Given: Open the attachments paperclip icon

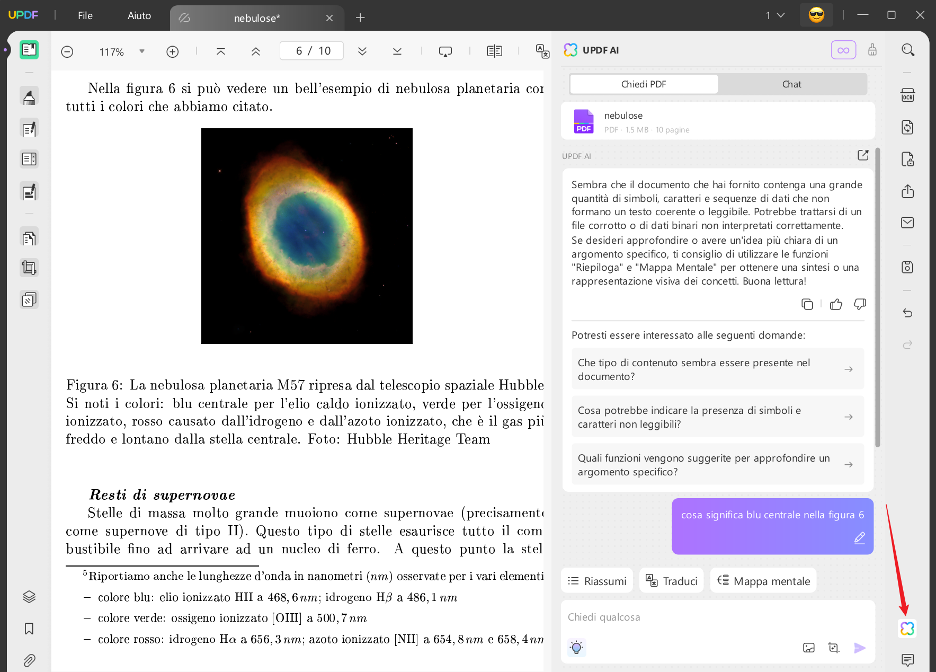Looking at the screenshot, I should pyautogui.click(x=29, y=660).
